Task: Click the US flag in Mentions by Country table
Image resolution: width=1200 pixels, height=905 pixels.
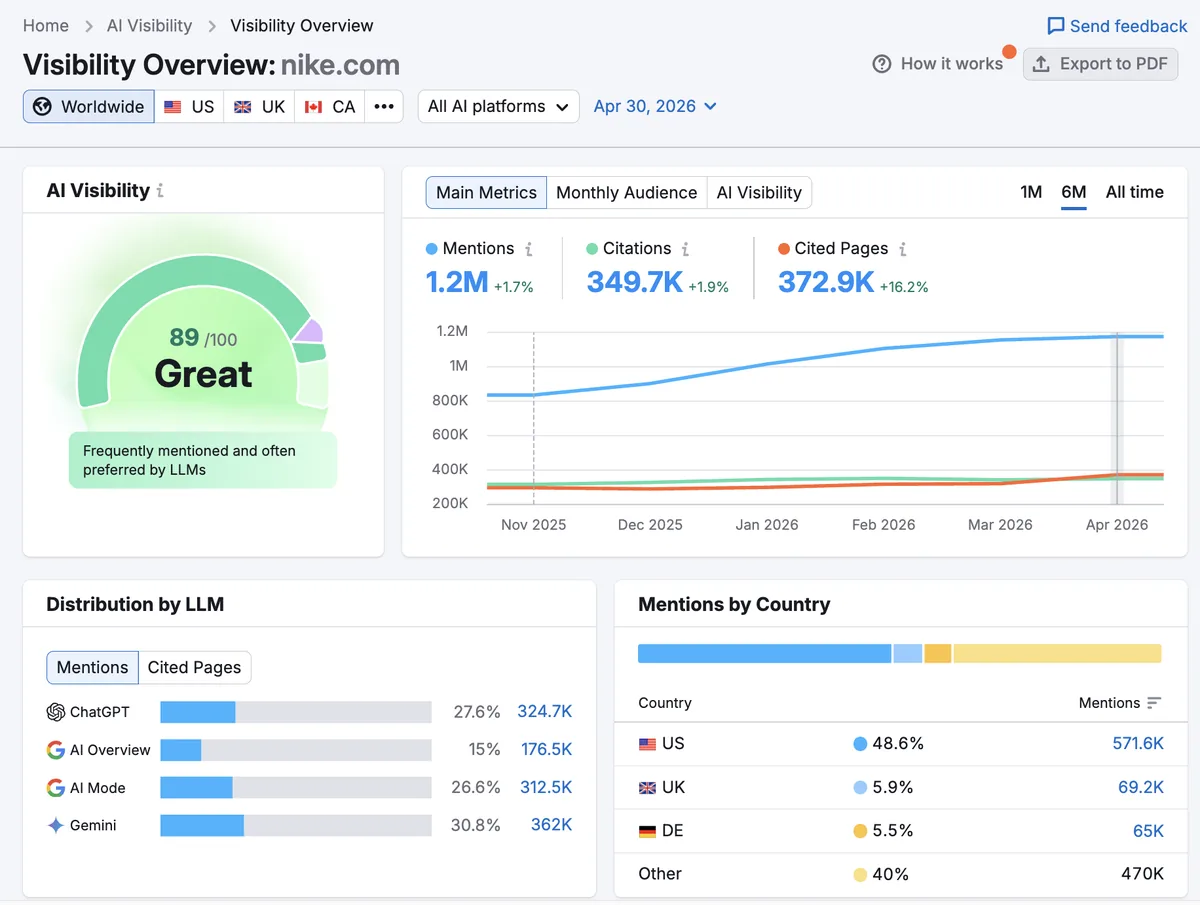Action: pyautogui.click(x=648, y=744)
